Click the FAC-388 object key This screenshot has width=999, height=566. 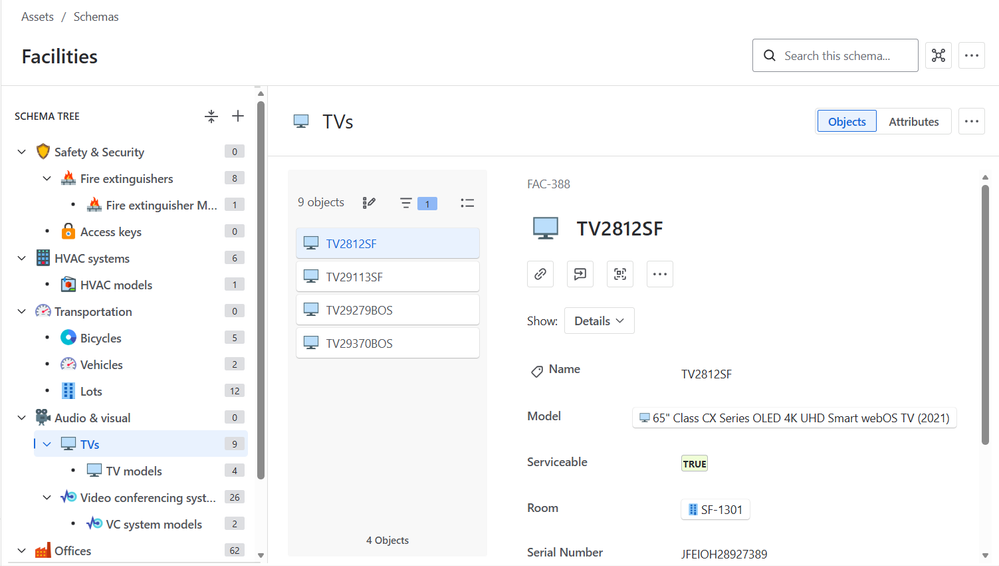pos(549,184)
